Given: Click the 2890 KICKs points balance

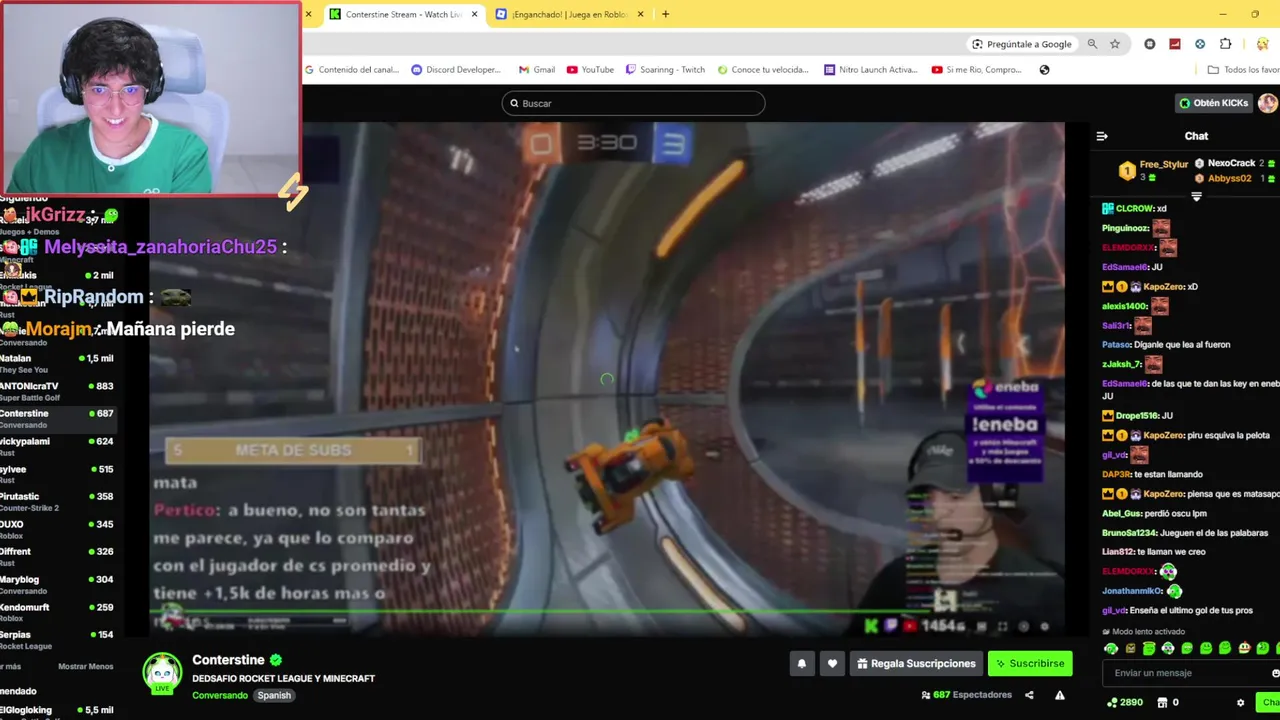Looking at the screenshot, I should (x=1125, y=703).
